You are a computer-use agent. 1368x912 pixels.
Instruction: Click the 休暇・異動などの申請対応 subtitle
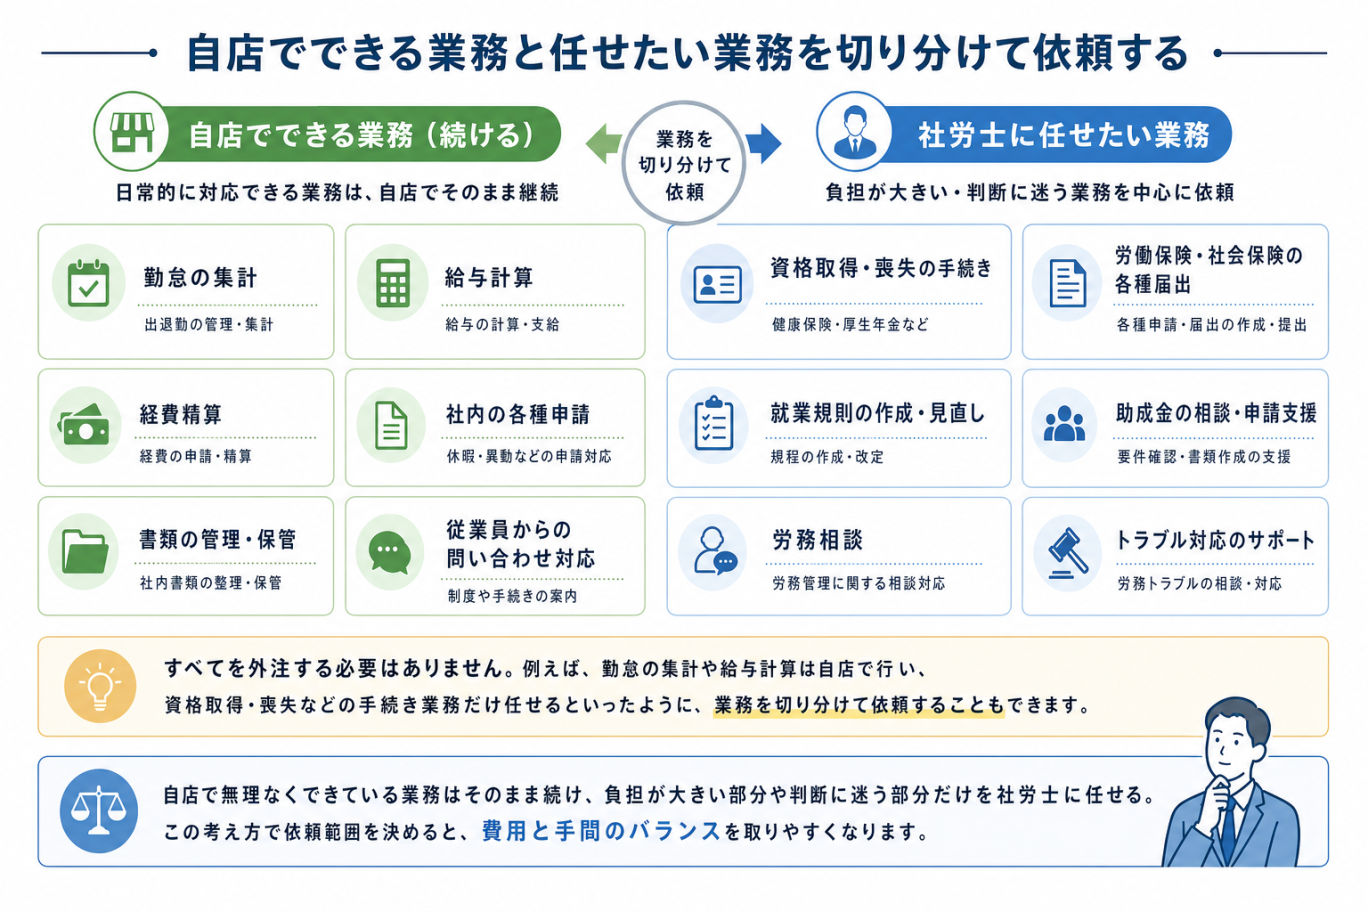pos(529,456)
